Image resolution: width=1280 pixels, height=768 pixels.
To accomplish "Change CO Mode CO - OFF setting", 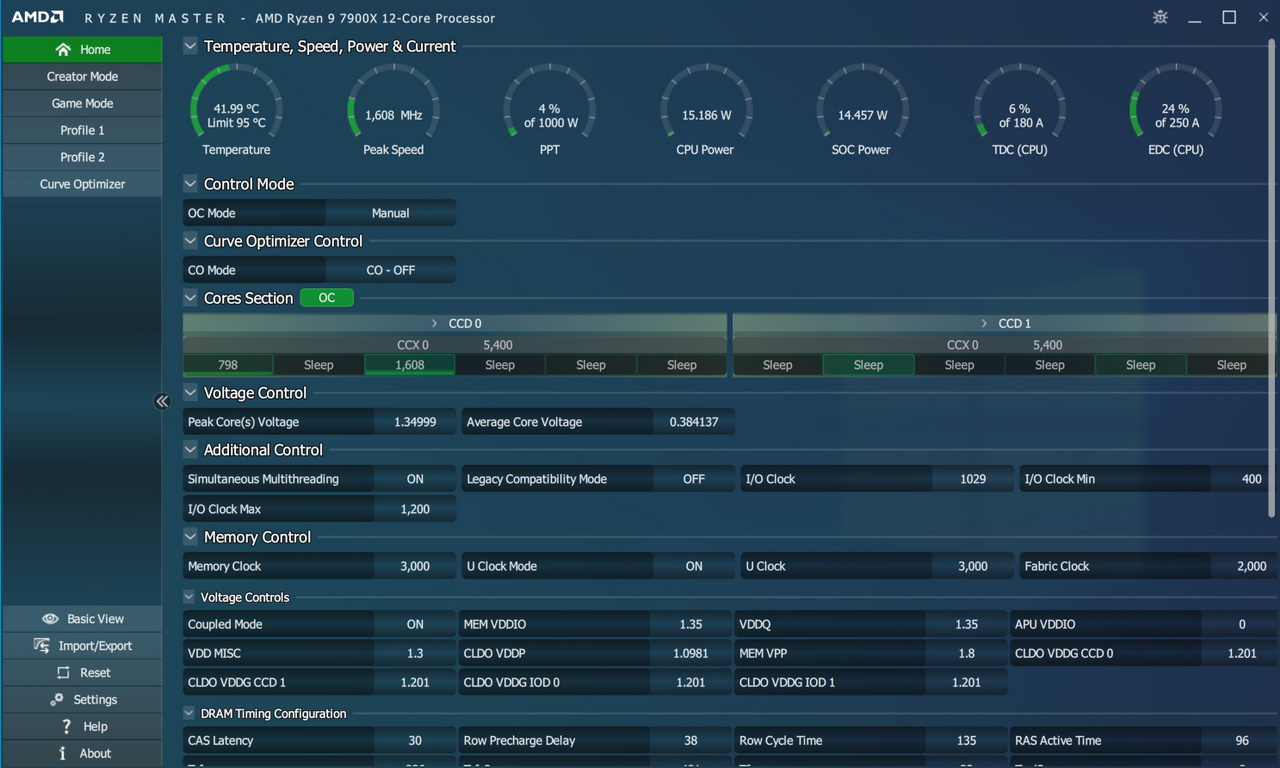I will 390,270.
